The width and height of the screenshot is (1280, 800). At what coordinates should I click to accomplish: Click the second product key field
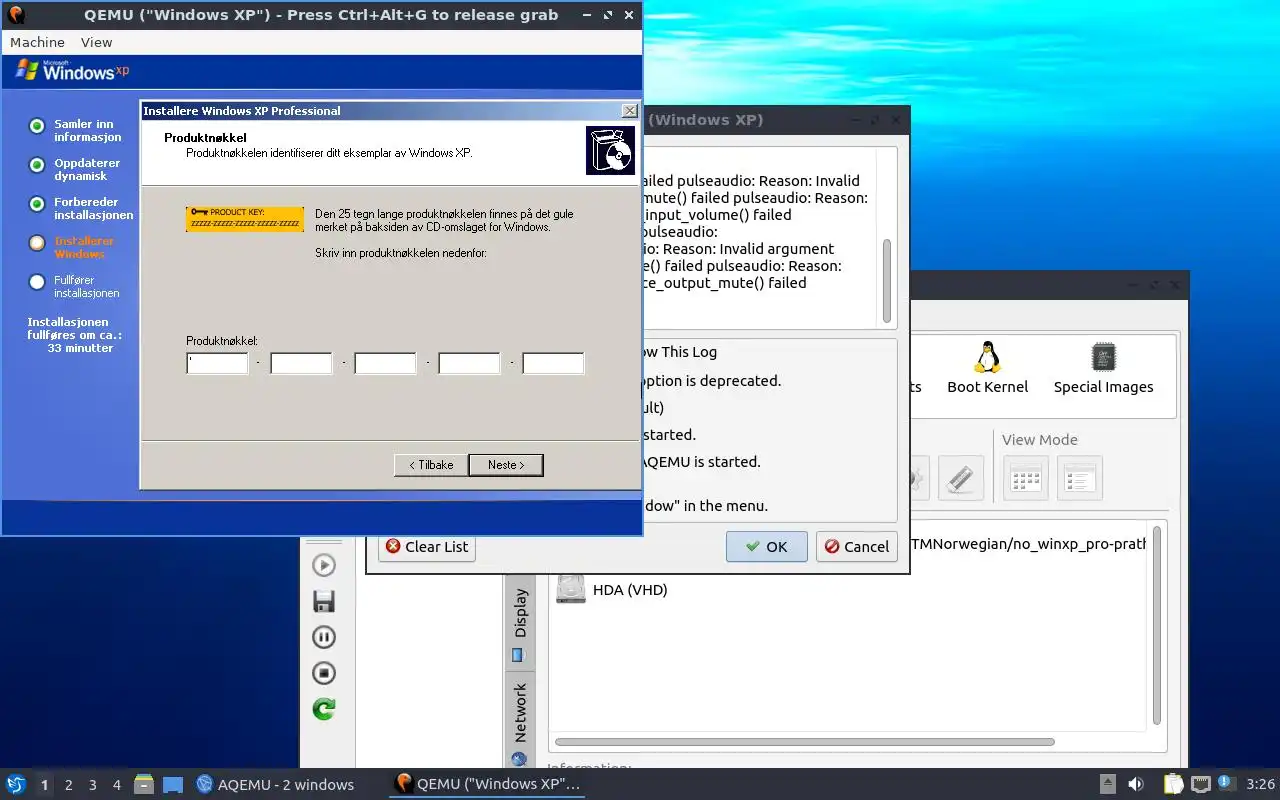pyautogui.click(x=301, y=363)
